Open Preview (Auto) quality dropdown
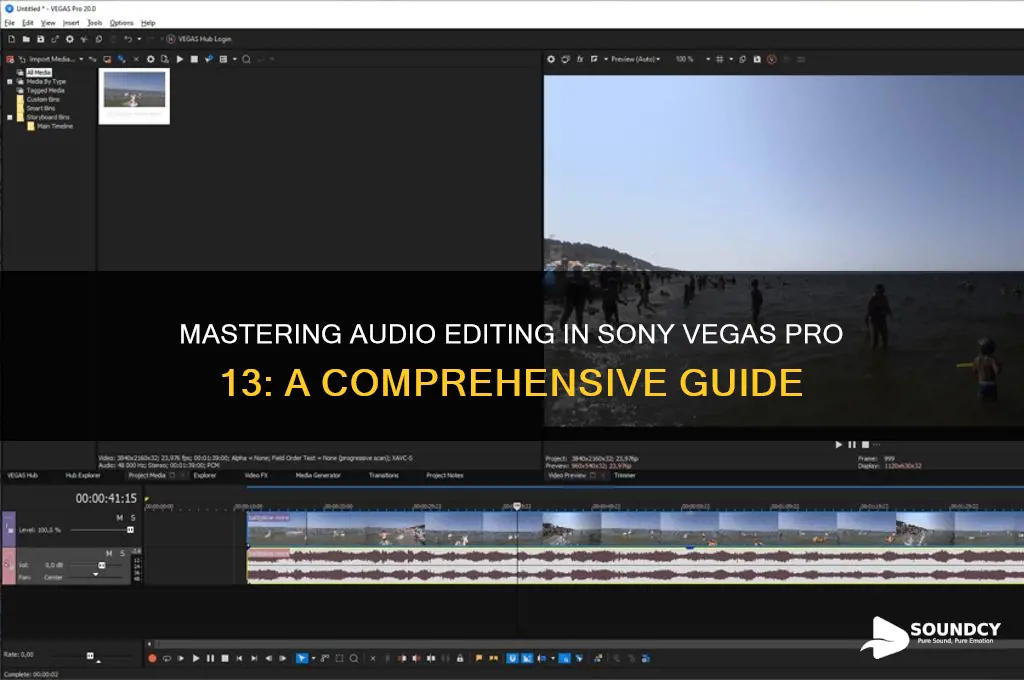Screen dimensions: 1024x680 635,59
